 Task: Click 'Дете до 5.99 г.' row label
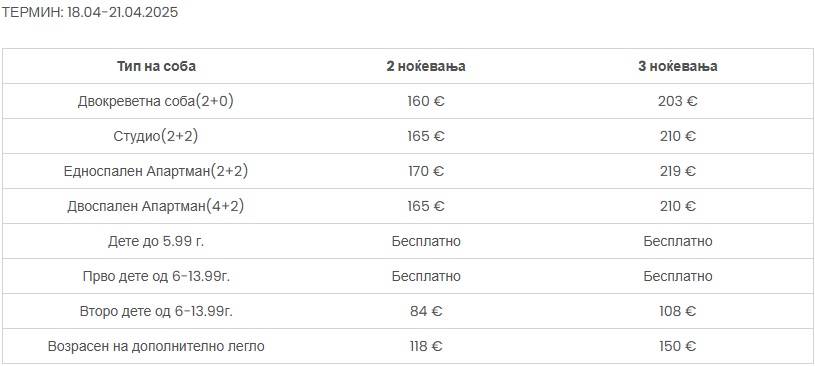pos(156,241)
